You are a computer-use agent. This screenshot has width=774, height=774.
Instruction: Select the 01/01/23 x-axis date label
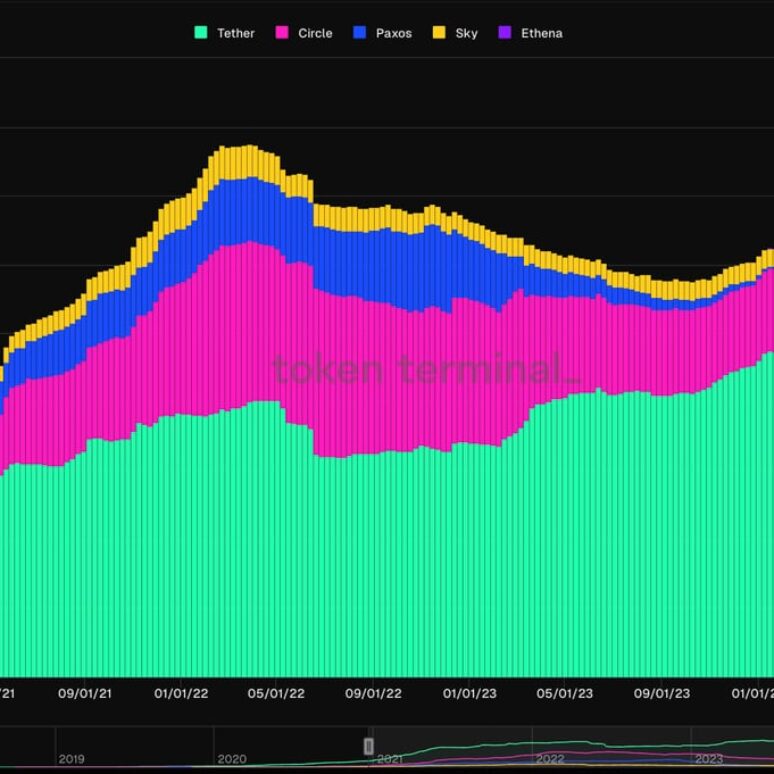pos(470,693)
